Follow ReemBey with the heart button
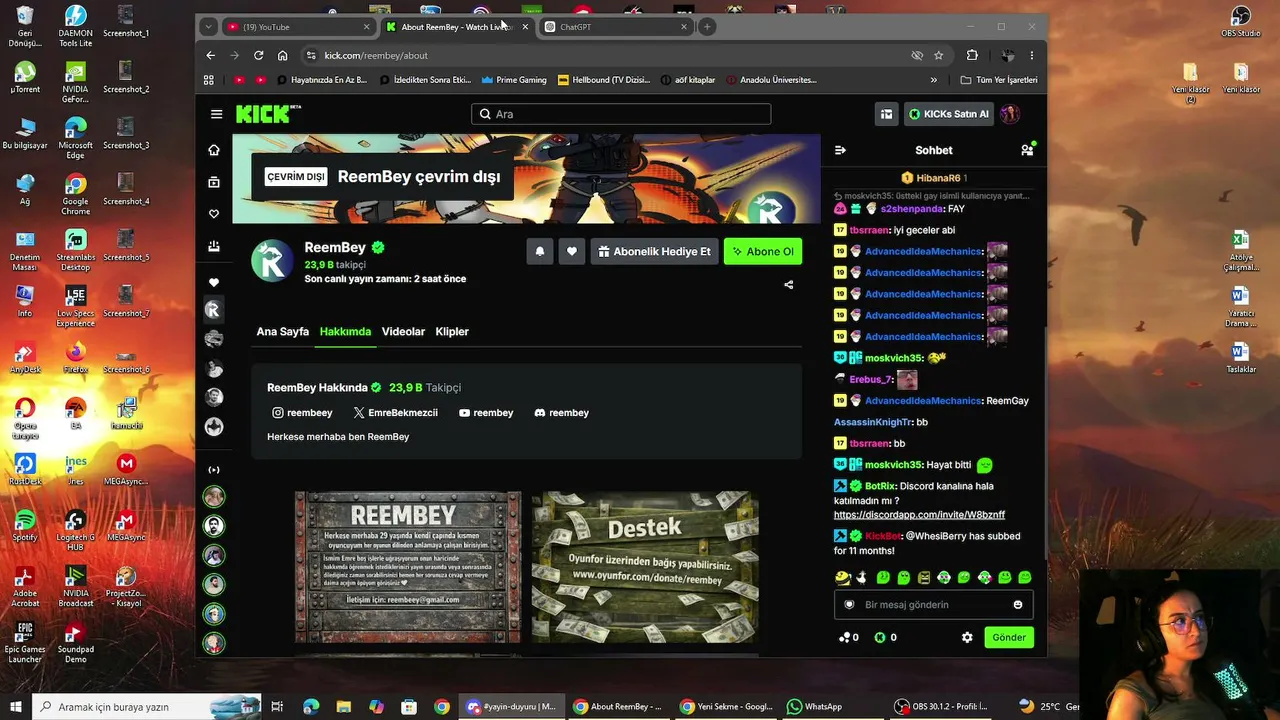 572,251
